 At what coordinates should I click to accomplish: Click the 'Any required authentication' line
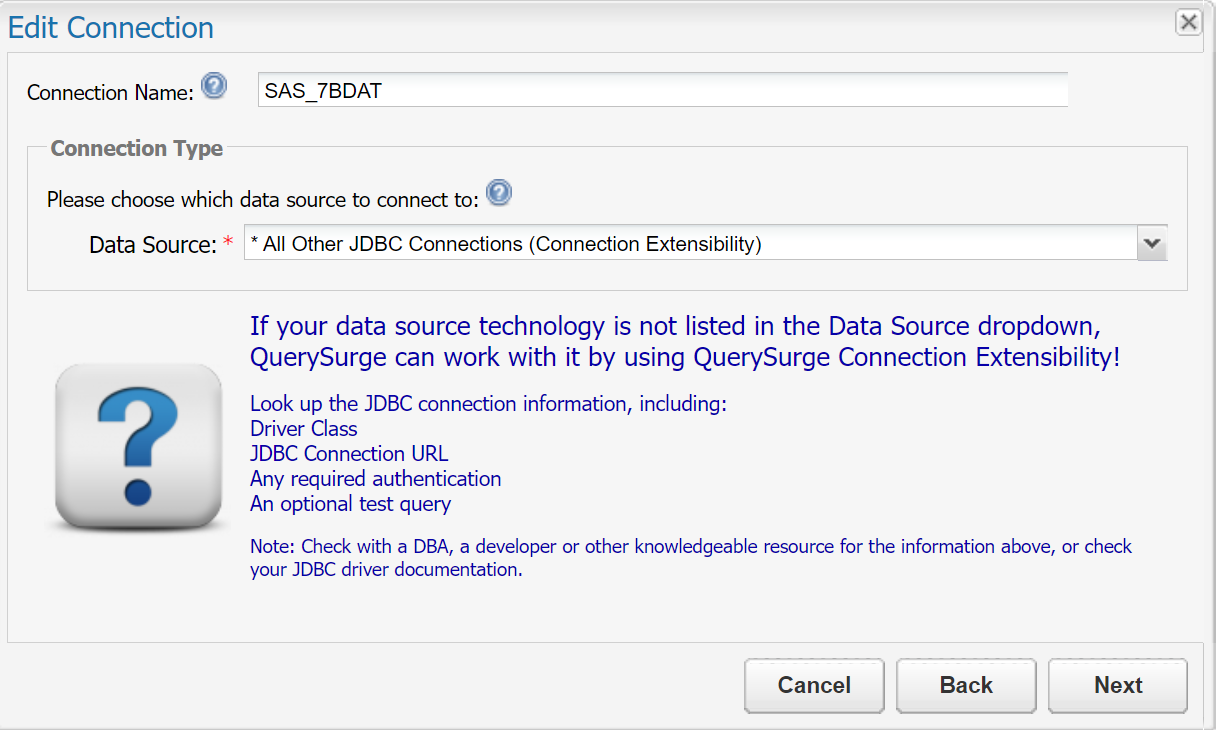coord(375,479)
